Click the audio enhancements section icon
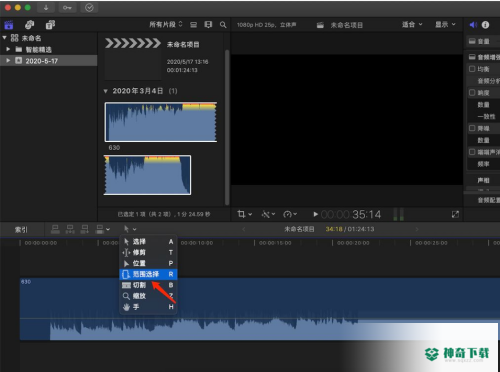The width and height of the screenshot is (500, 372). click(x=472, y=57)
